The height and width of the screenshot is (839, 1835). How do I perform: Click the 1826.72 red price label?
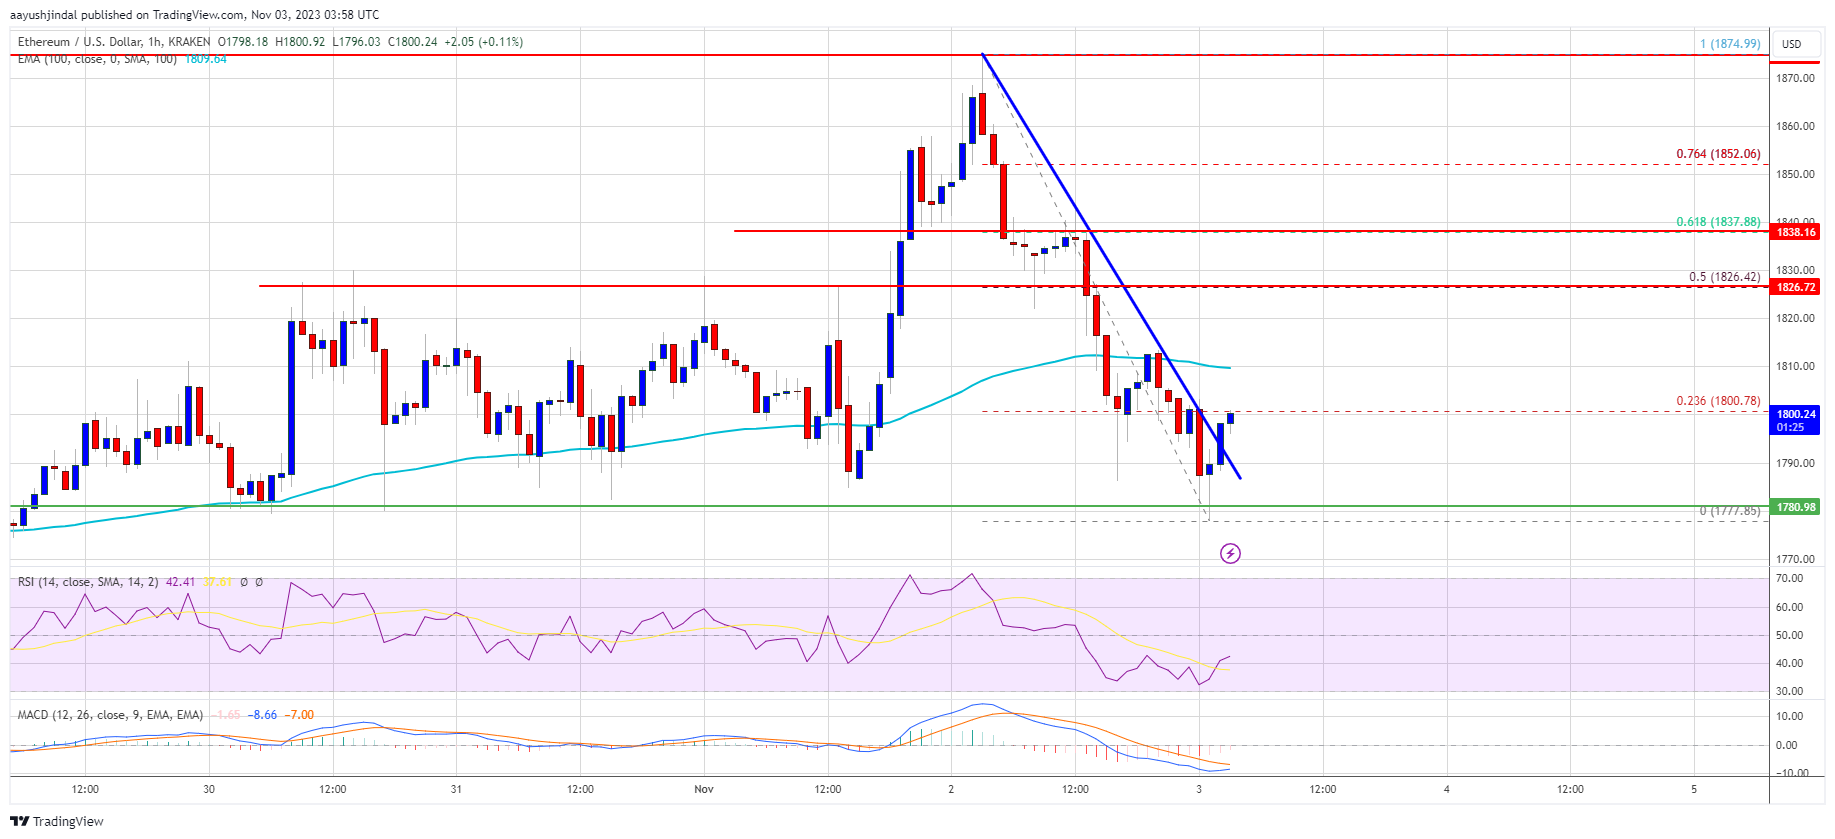point(1795,287)
